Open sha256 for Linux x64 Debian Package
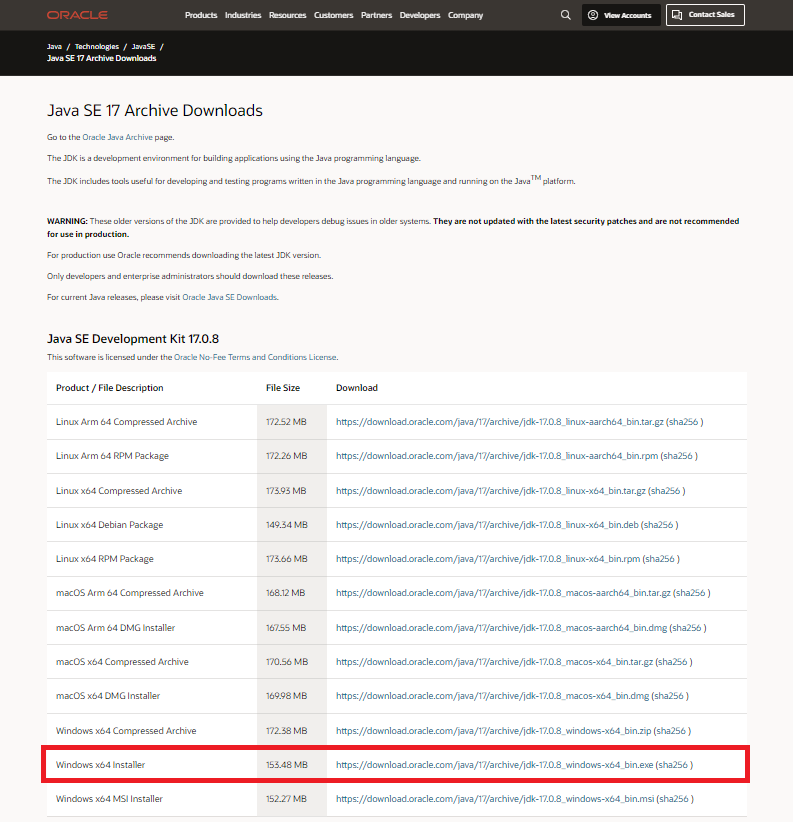The height and width of the screenshot is (822, 793). point(658,525)
